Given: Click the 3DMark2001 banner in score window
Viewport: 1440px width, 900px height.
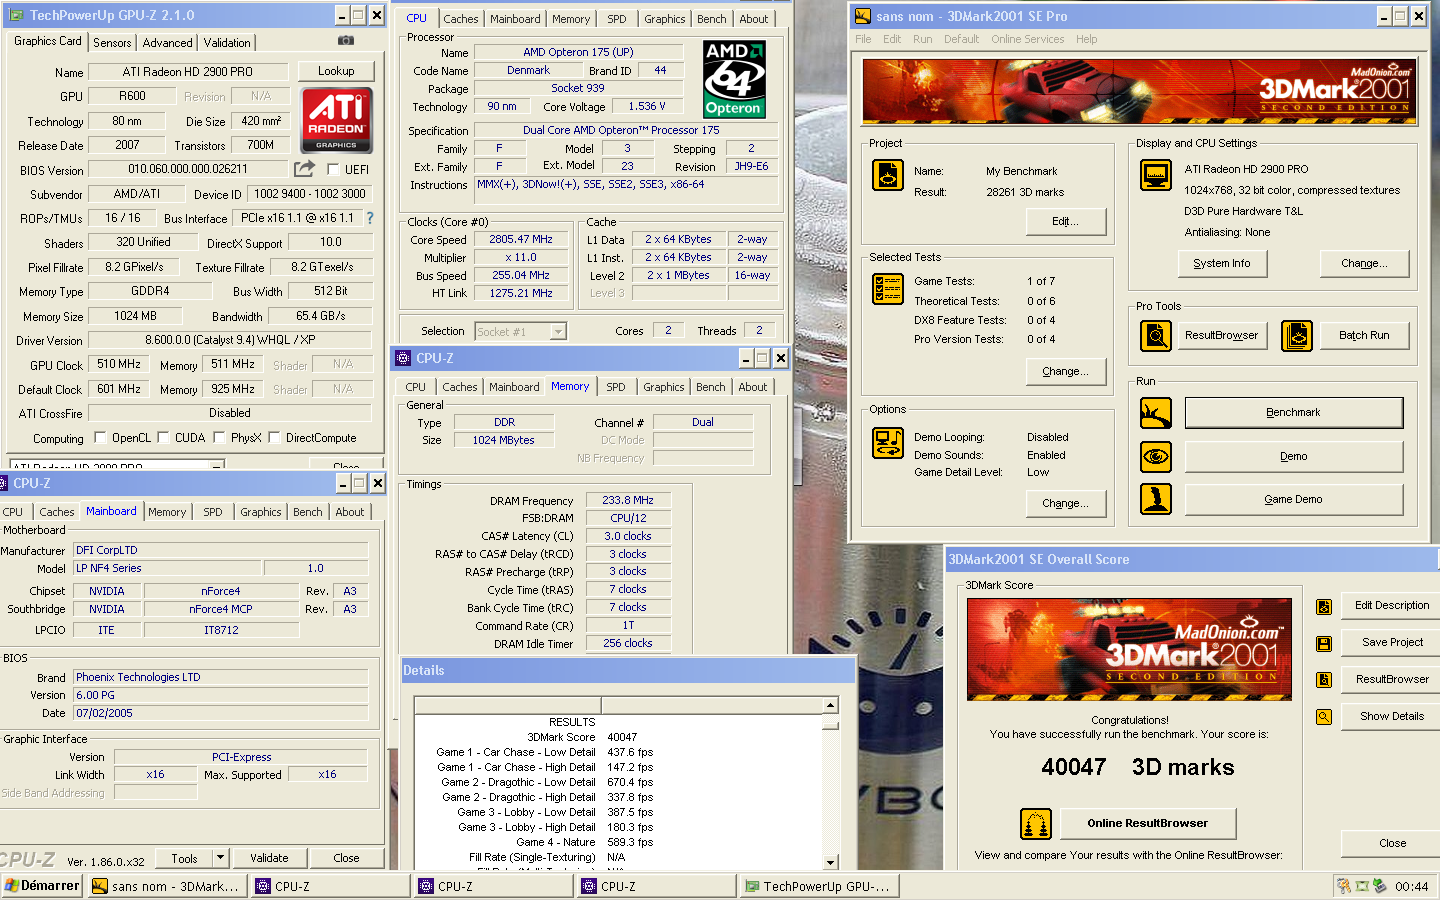Looking at the screenshot, I should tap(1129, 648).
